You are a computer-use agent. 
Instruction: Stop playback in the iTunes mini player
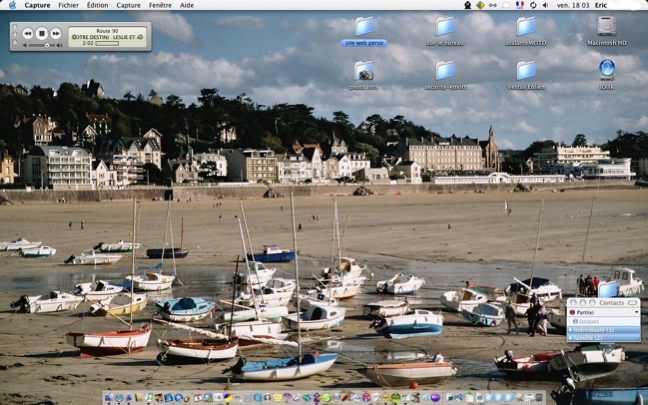41,33
